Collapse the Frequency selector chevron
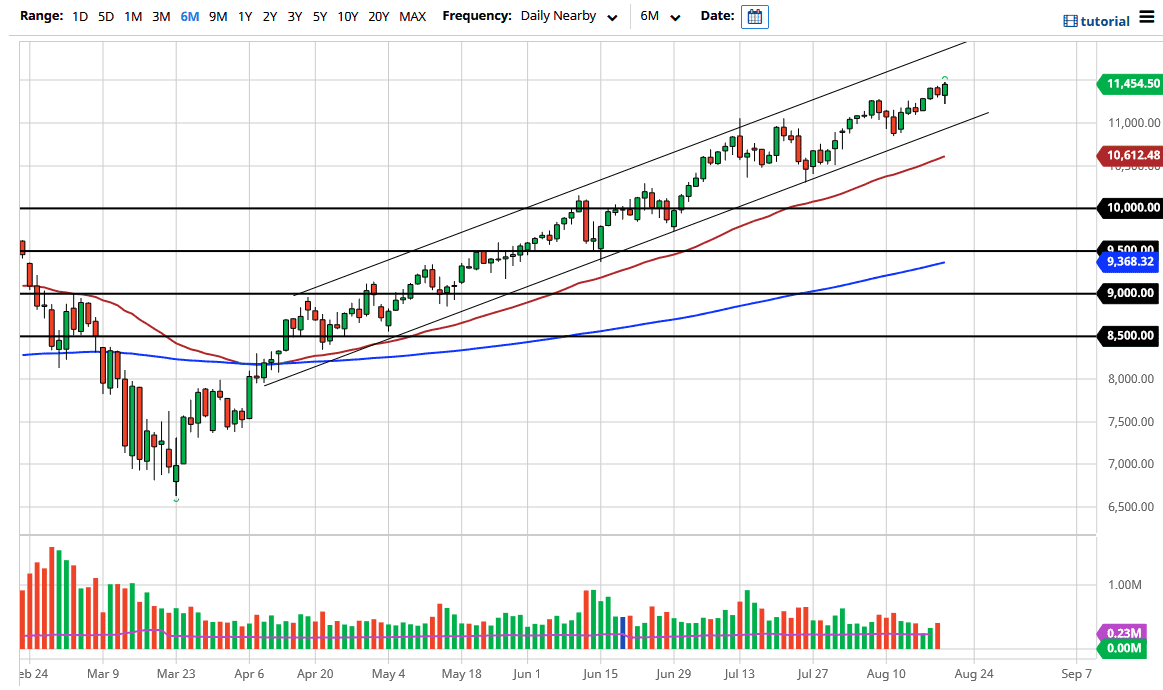Viewport: 1163px width, 690px height. 611,18
